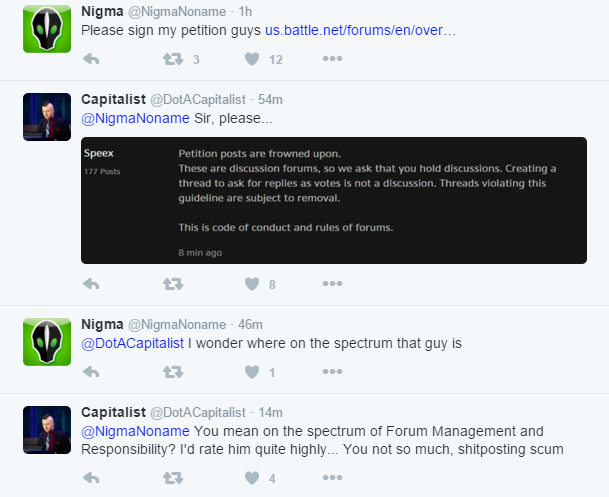The width and height of the screenshot is (609, 497).
Task: Like Nigma's petition tweet with 12 likes
Action: 253,59
